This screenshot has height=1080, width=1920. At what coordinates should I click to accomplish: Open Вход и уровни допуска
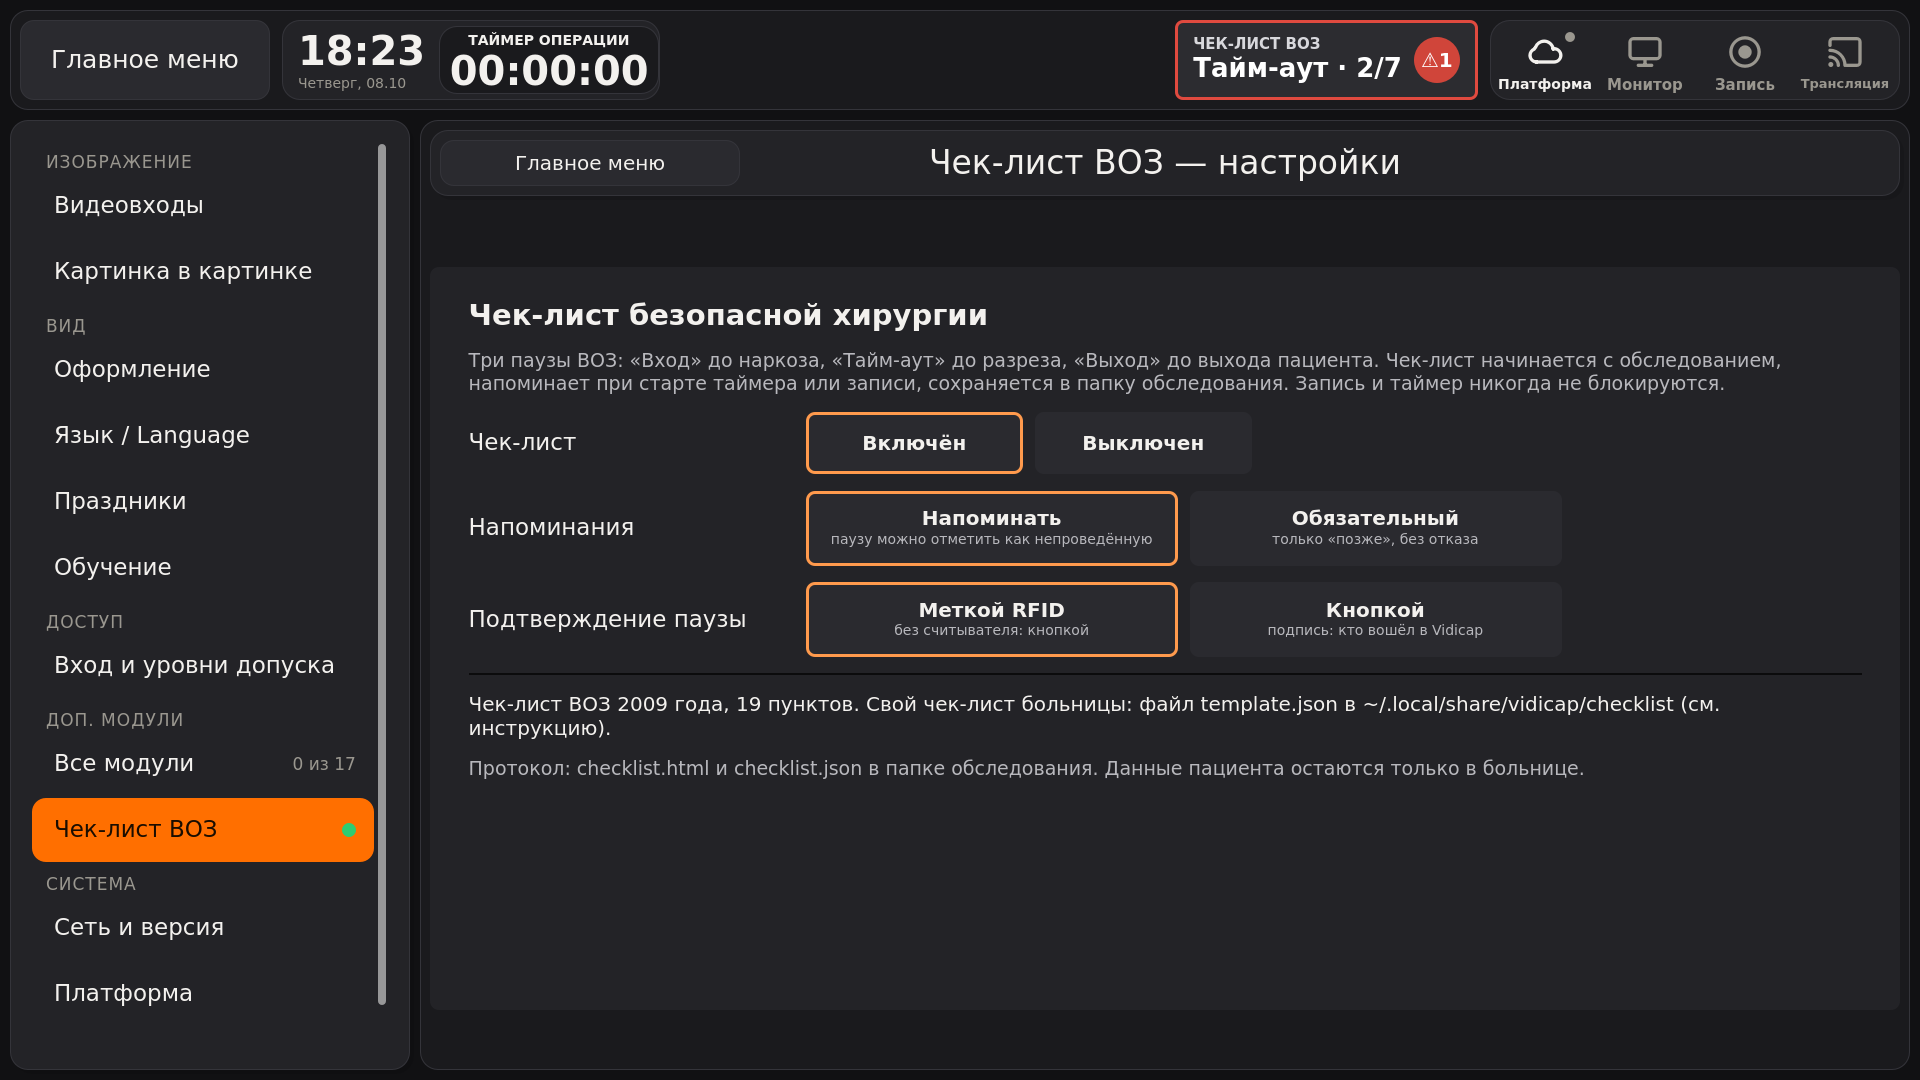pyautogui.click(x=203, y=665)
